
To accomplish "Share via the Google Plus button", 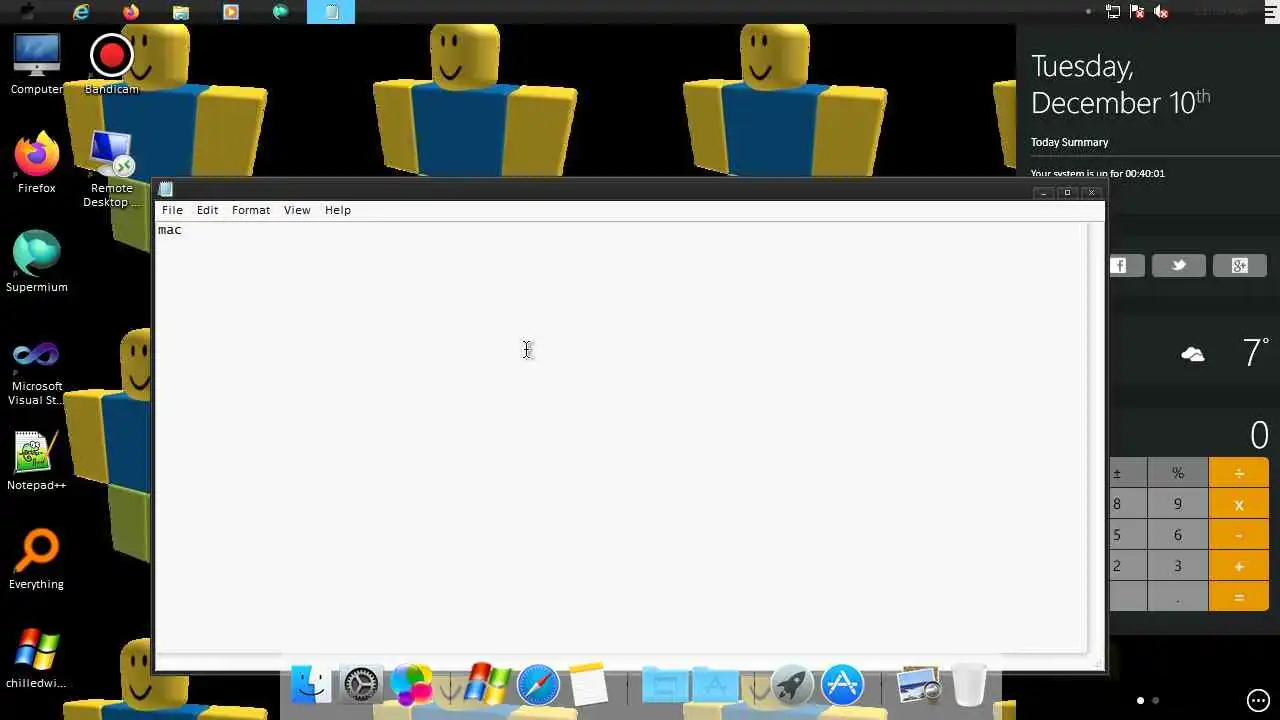I will [x=1239, y=265].
